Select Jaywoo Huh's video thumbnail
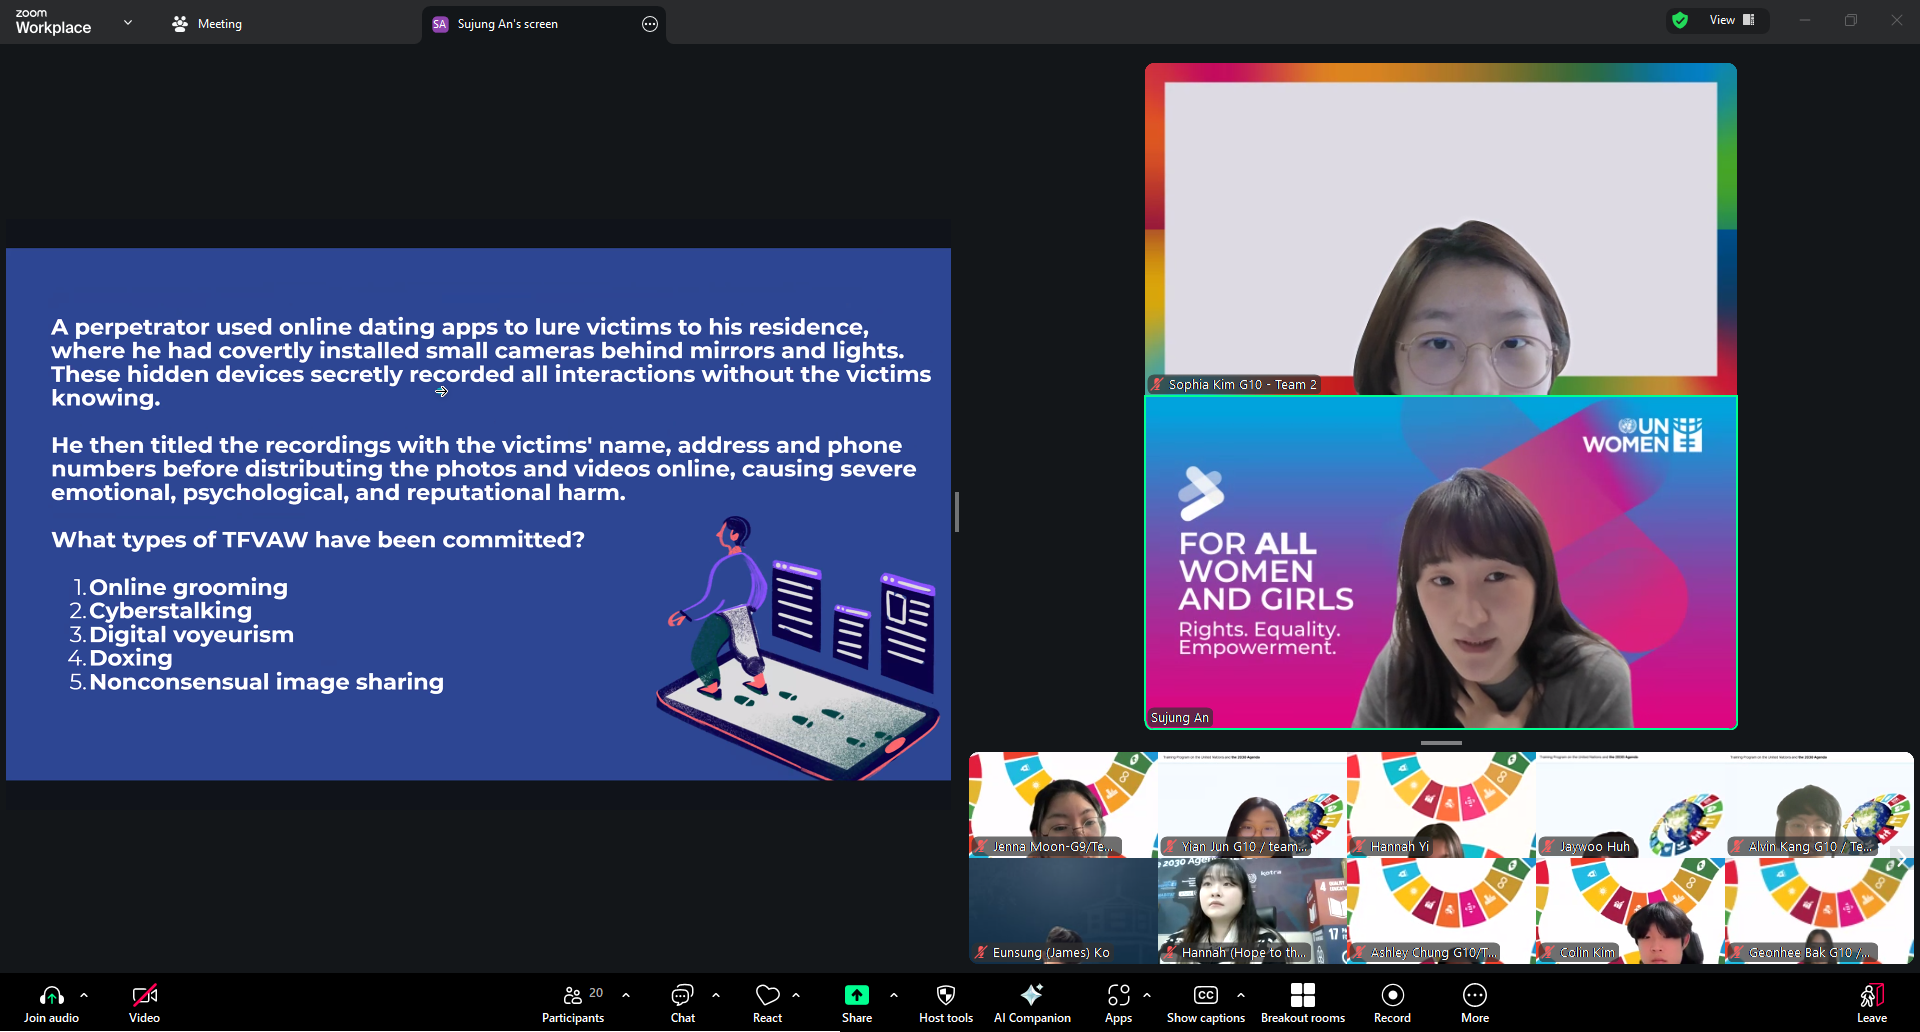 [x=1630, y=805]
